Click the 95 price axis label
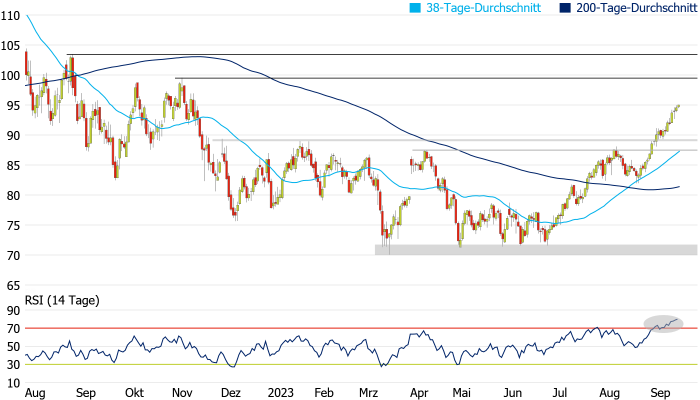The width and height of the screenshot is (700, 400). pos(12,105)
